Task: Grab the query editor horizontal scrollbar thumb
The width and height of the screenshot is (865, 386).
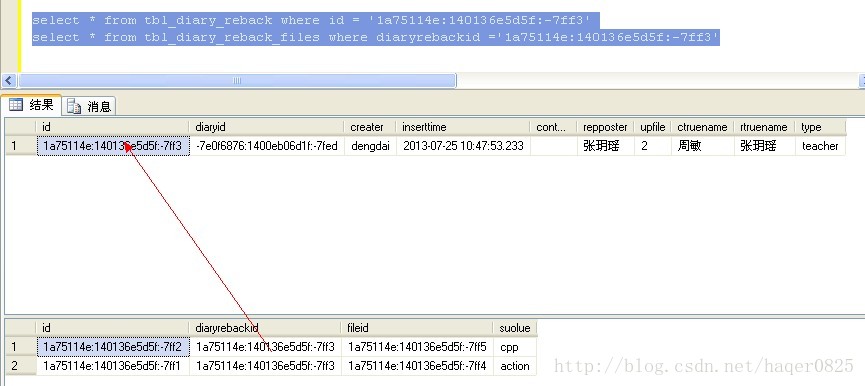Action: [237, 81]
